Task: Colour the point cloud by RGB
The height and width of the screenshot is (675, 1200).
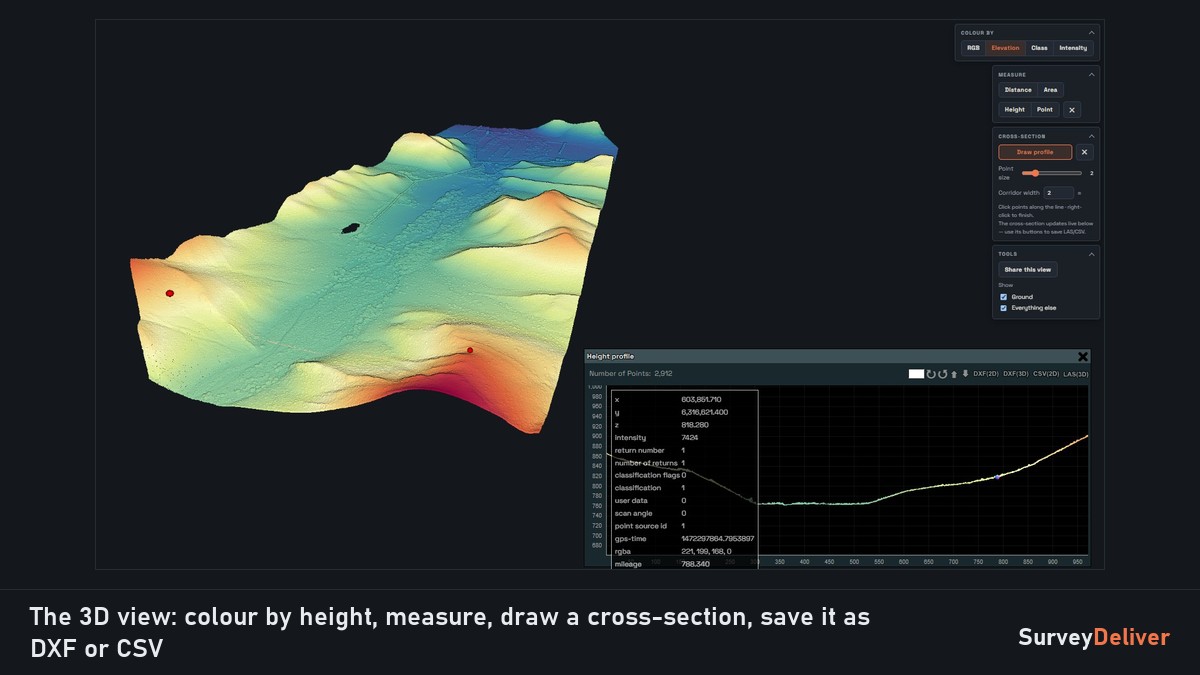Action: pos(973,48)
